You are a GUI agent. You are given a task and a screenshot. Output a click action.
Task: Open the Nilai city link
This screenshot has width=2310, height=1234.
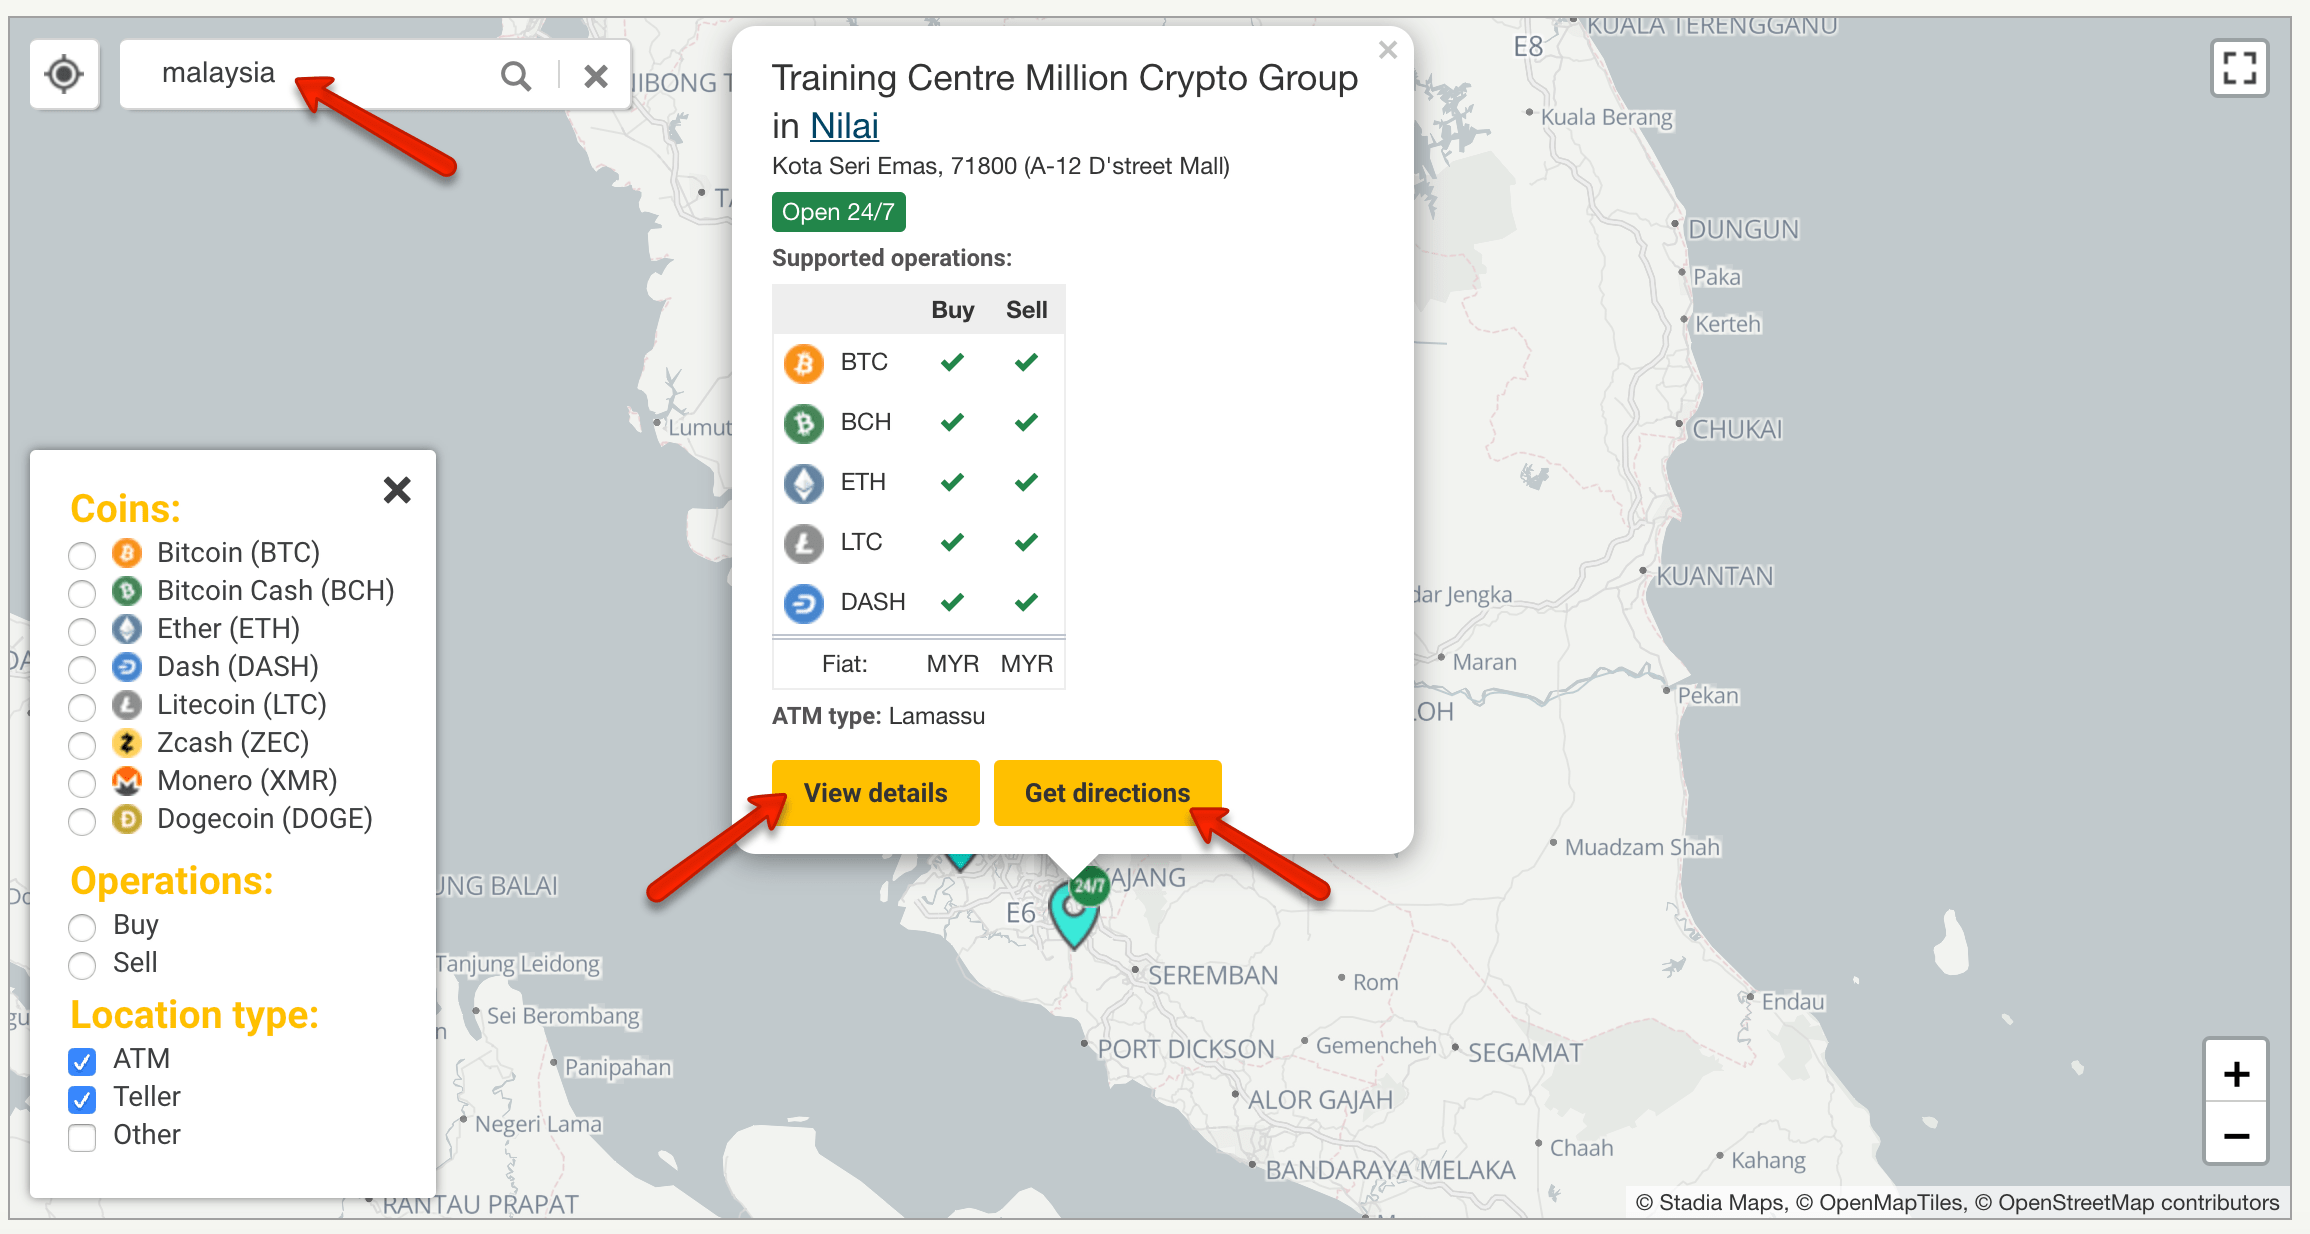843,126
